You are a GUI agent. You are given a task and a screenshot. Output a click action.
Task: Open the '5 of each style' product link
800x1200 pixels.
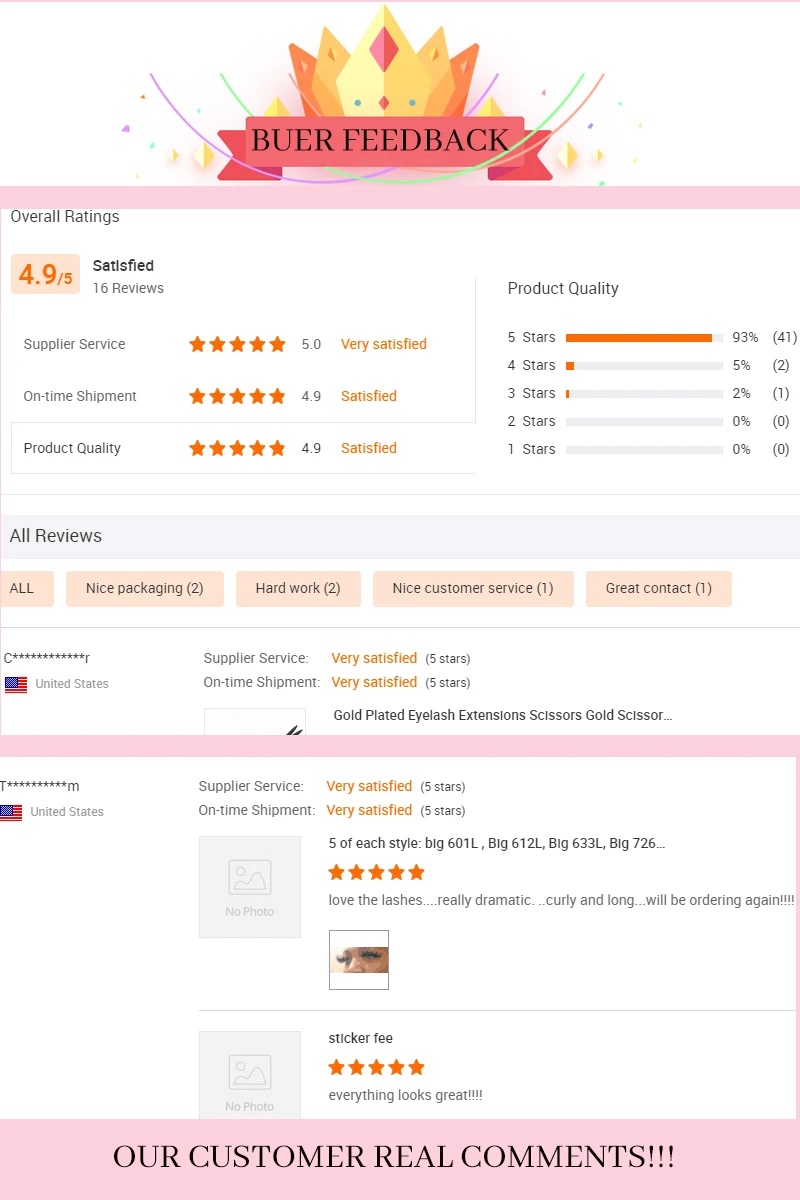tap(496, 843)
